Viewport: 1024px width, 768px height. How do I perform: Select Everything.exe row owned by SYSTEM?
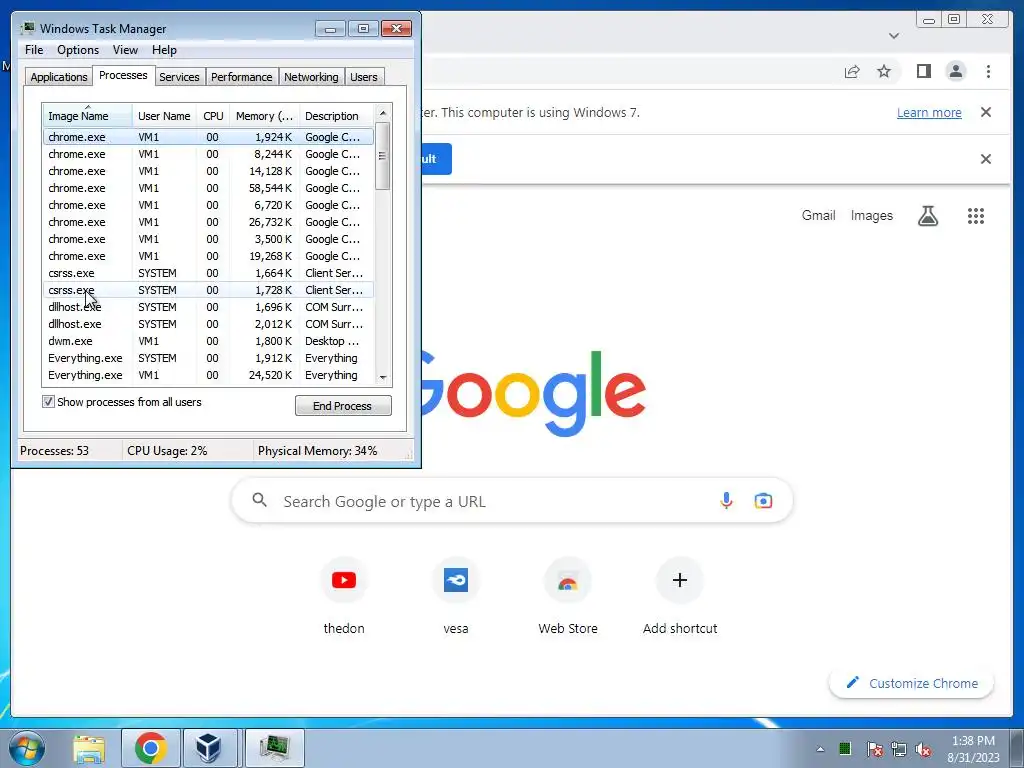click(208, 358)
